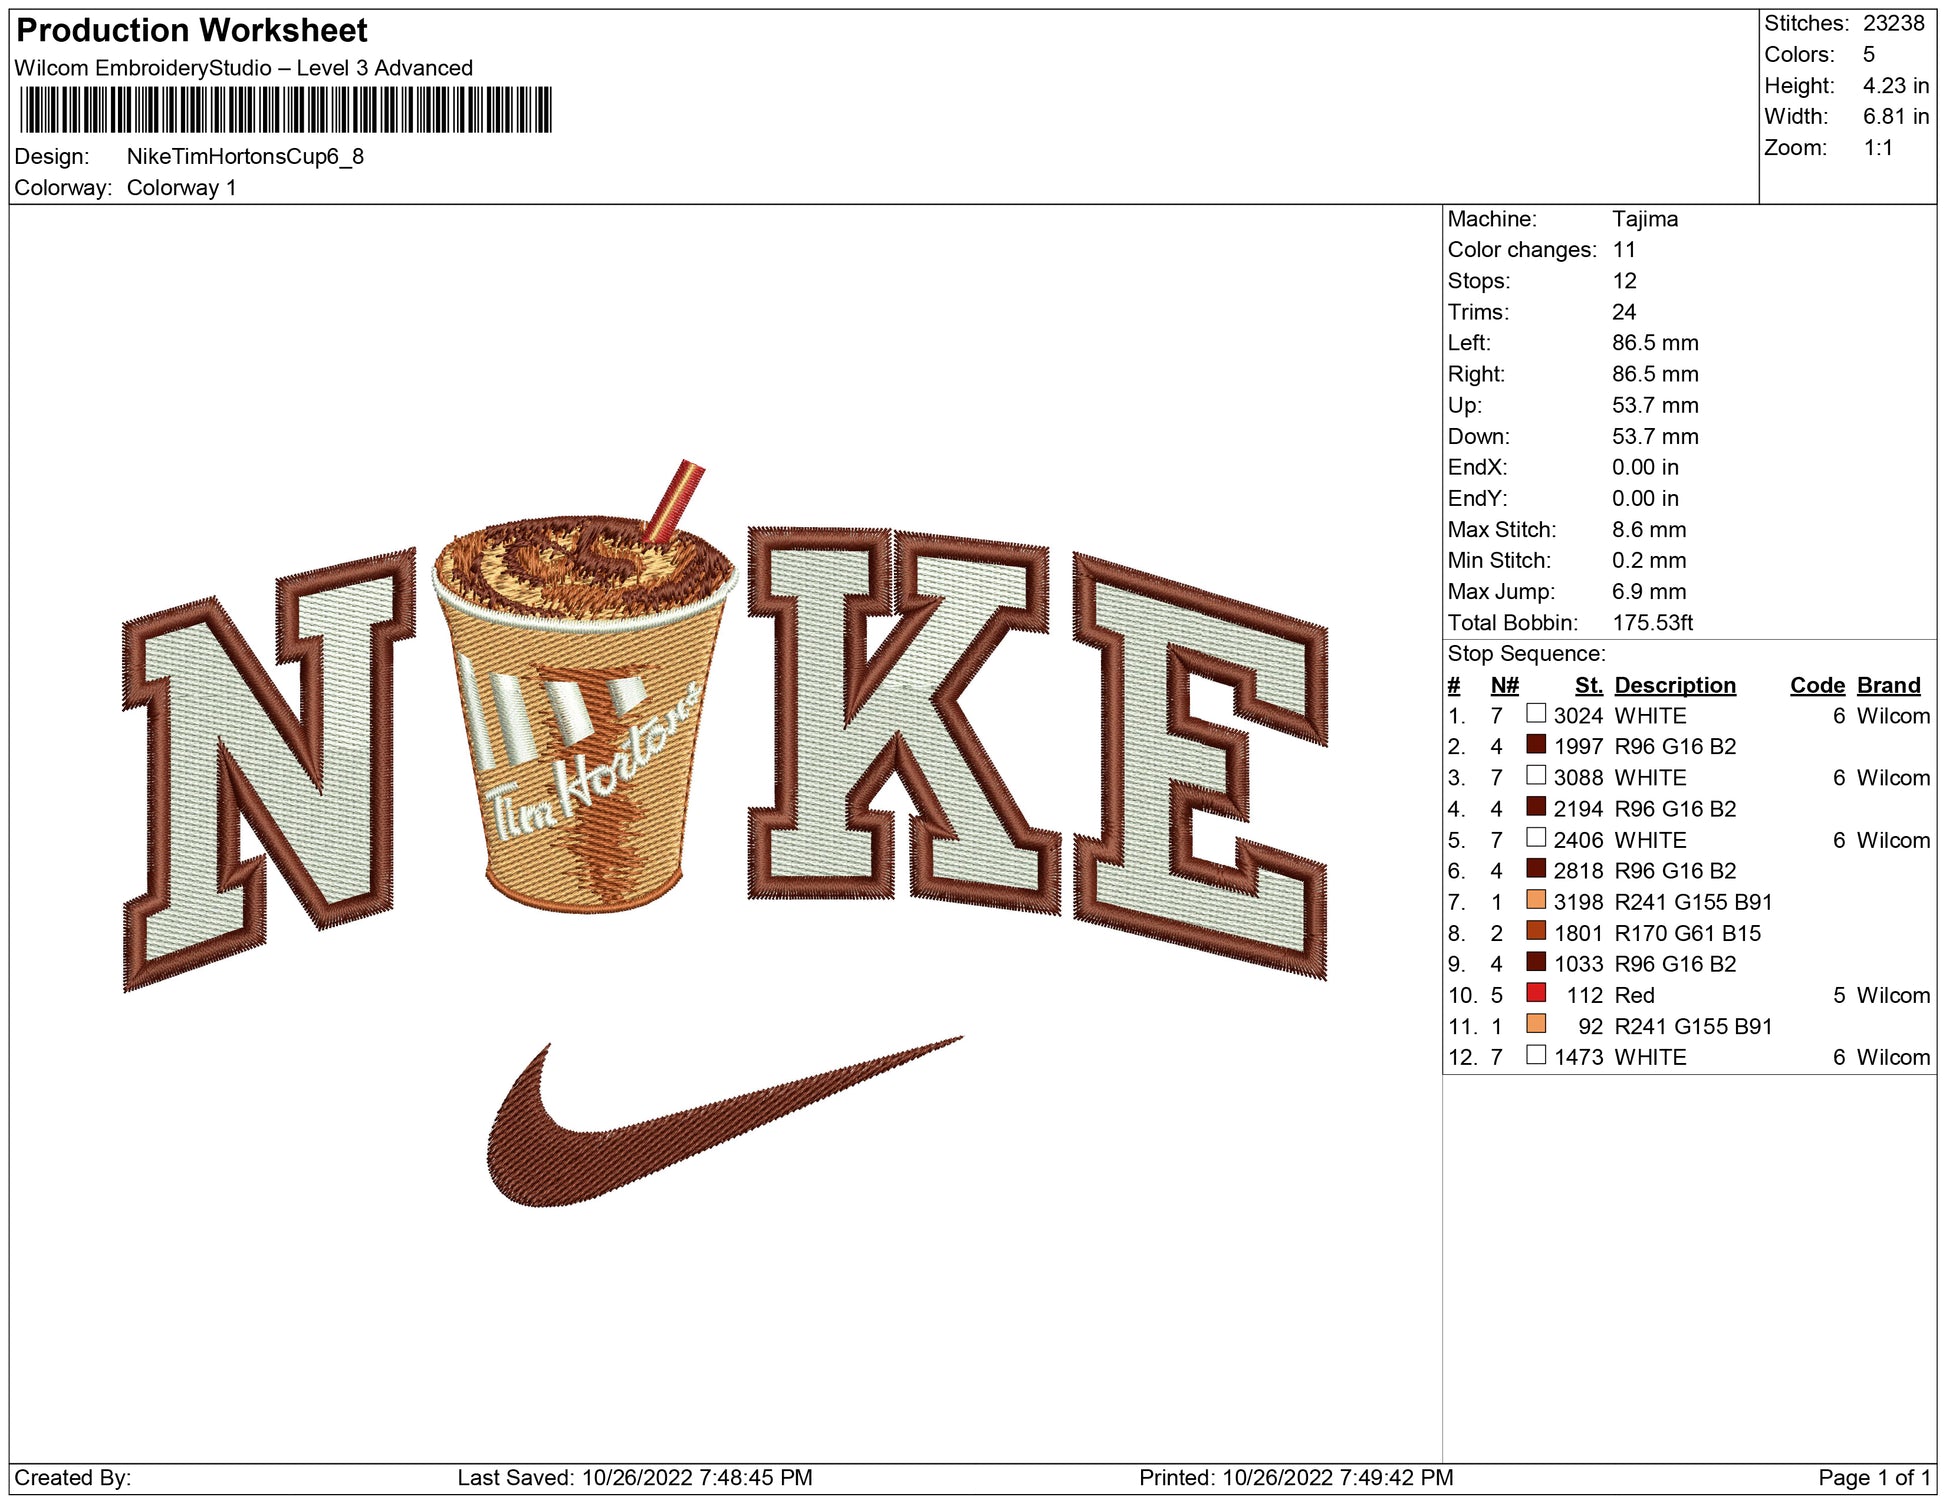Click the Description column header

(x=1674, y=685)
